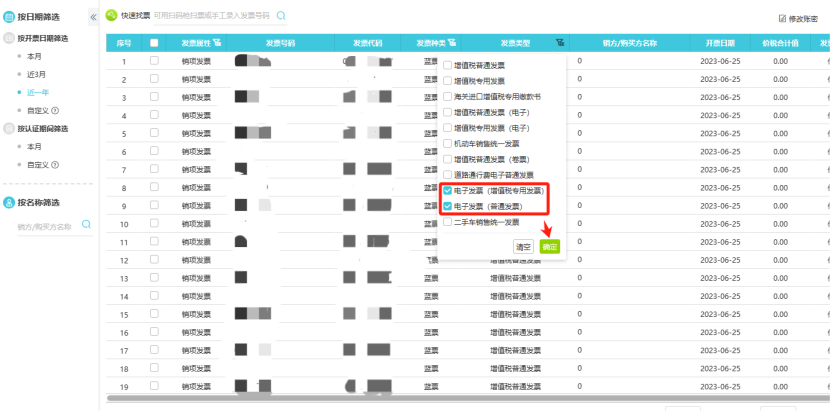
Task: Choose 自定义 under 按认证期间筛选
Action: point(38,165)
